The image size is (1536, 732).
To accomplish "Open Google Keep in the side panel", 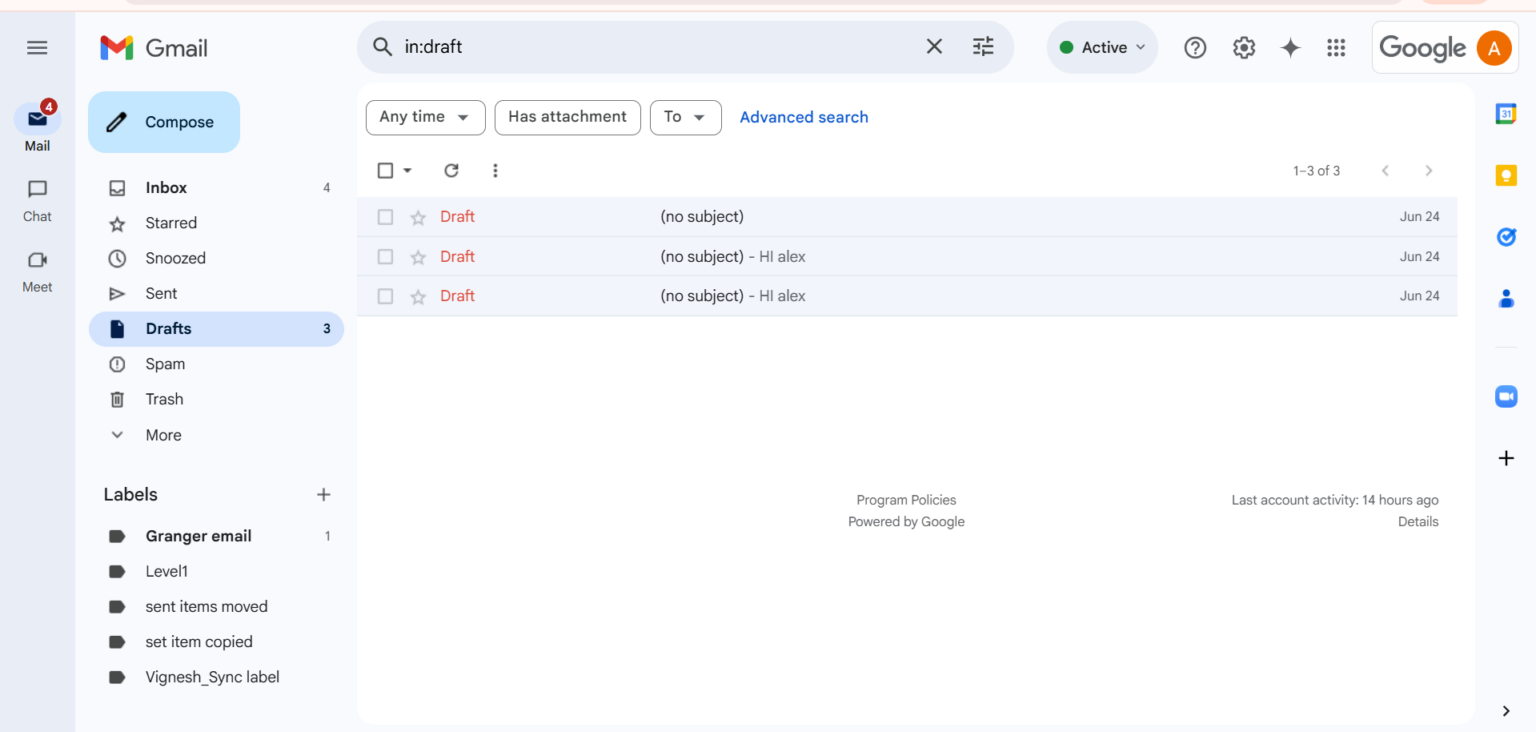I will pyautogui.click(x=1506, y=175).
